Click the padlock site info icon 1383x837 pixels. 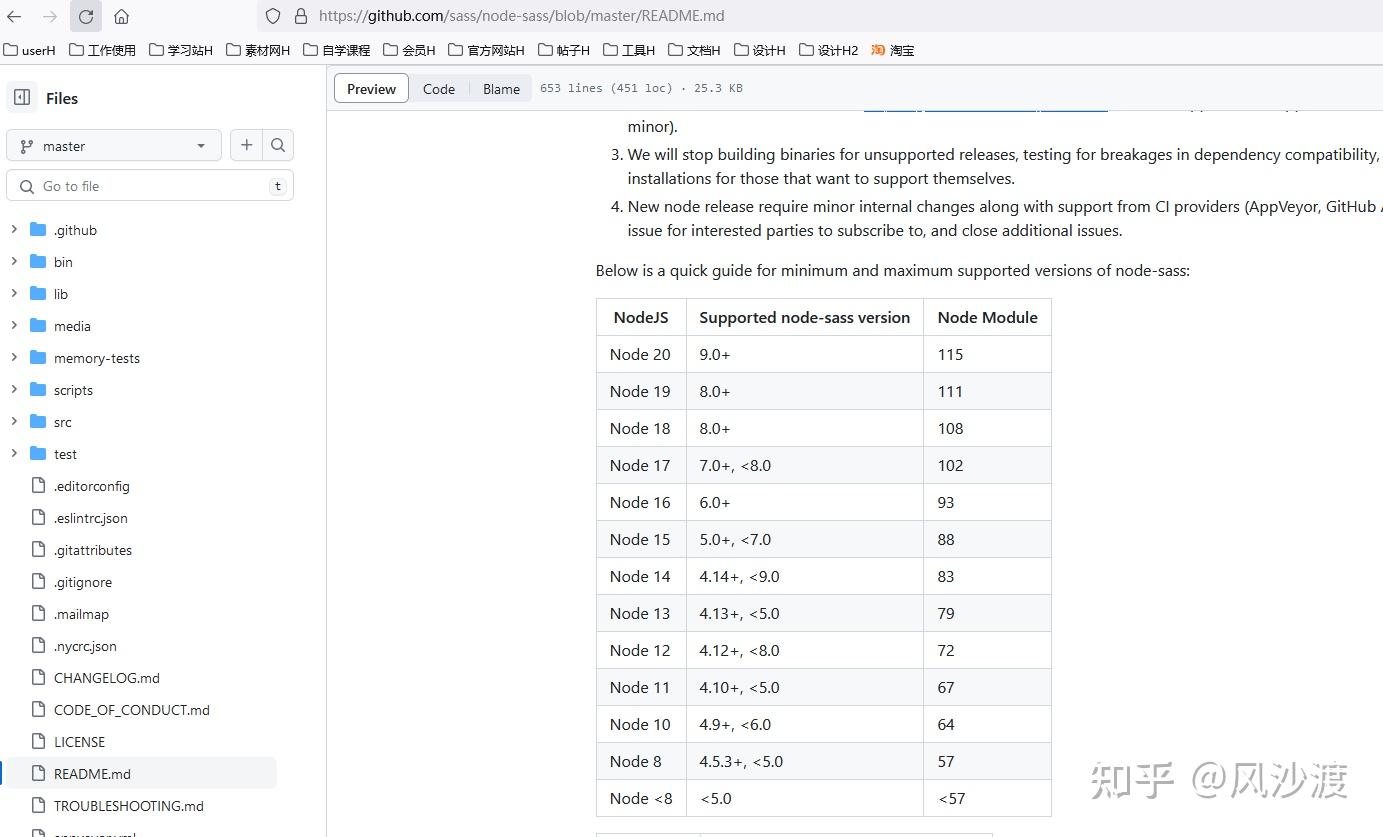pos(300,16)
